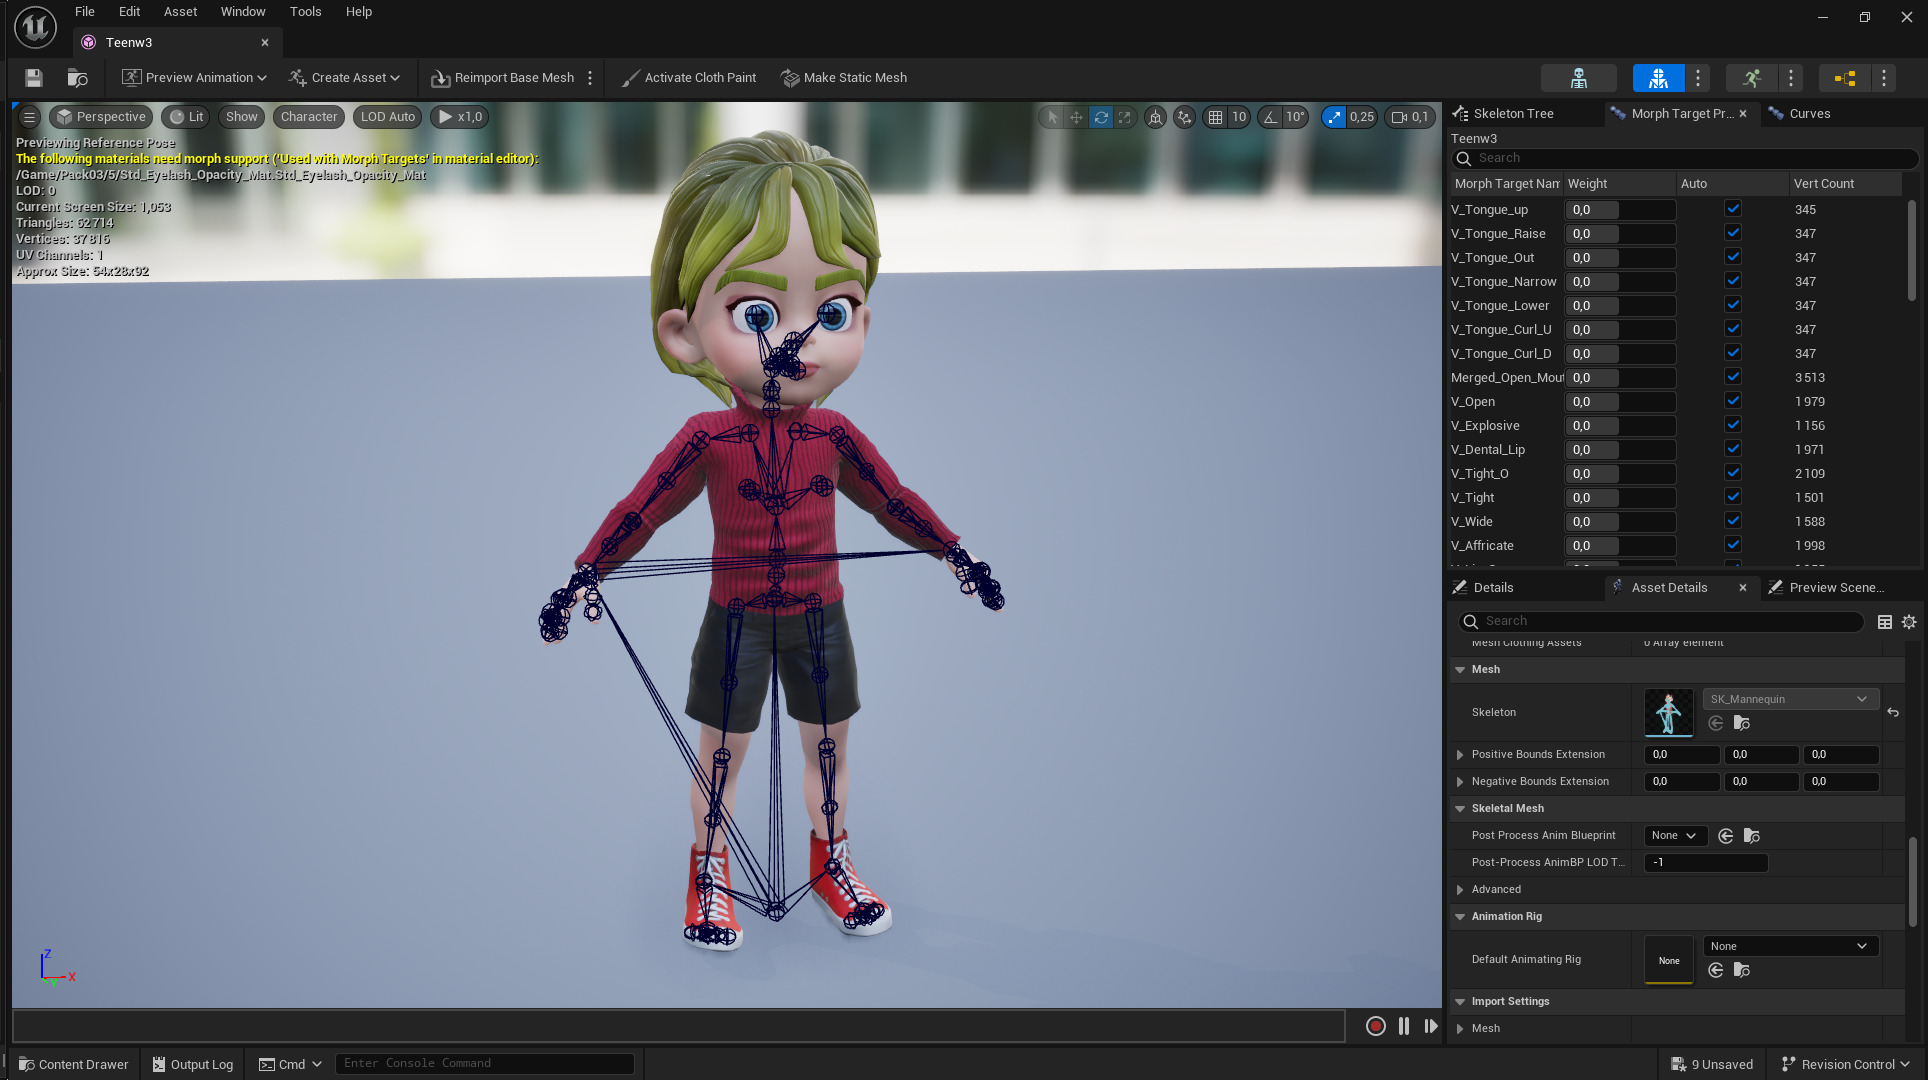Click Reimport Base Mesh button

tap(503, 78)
